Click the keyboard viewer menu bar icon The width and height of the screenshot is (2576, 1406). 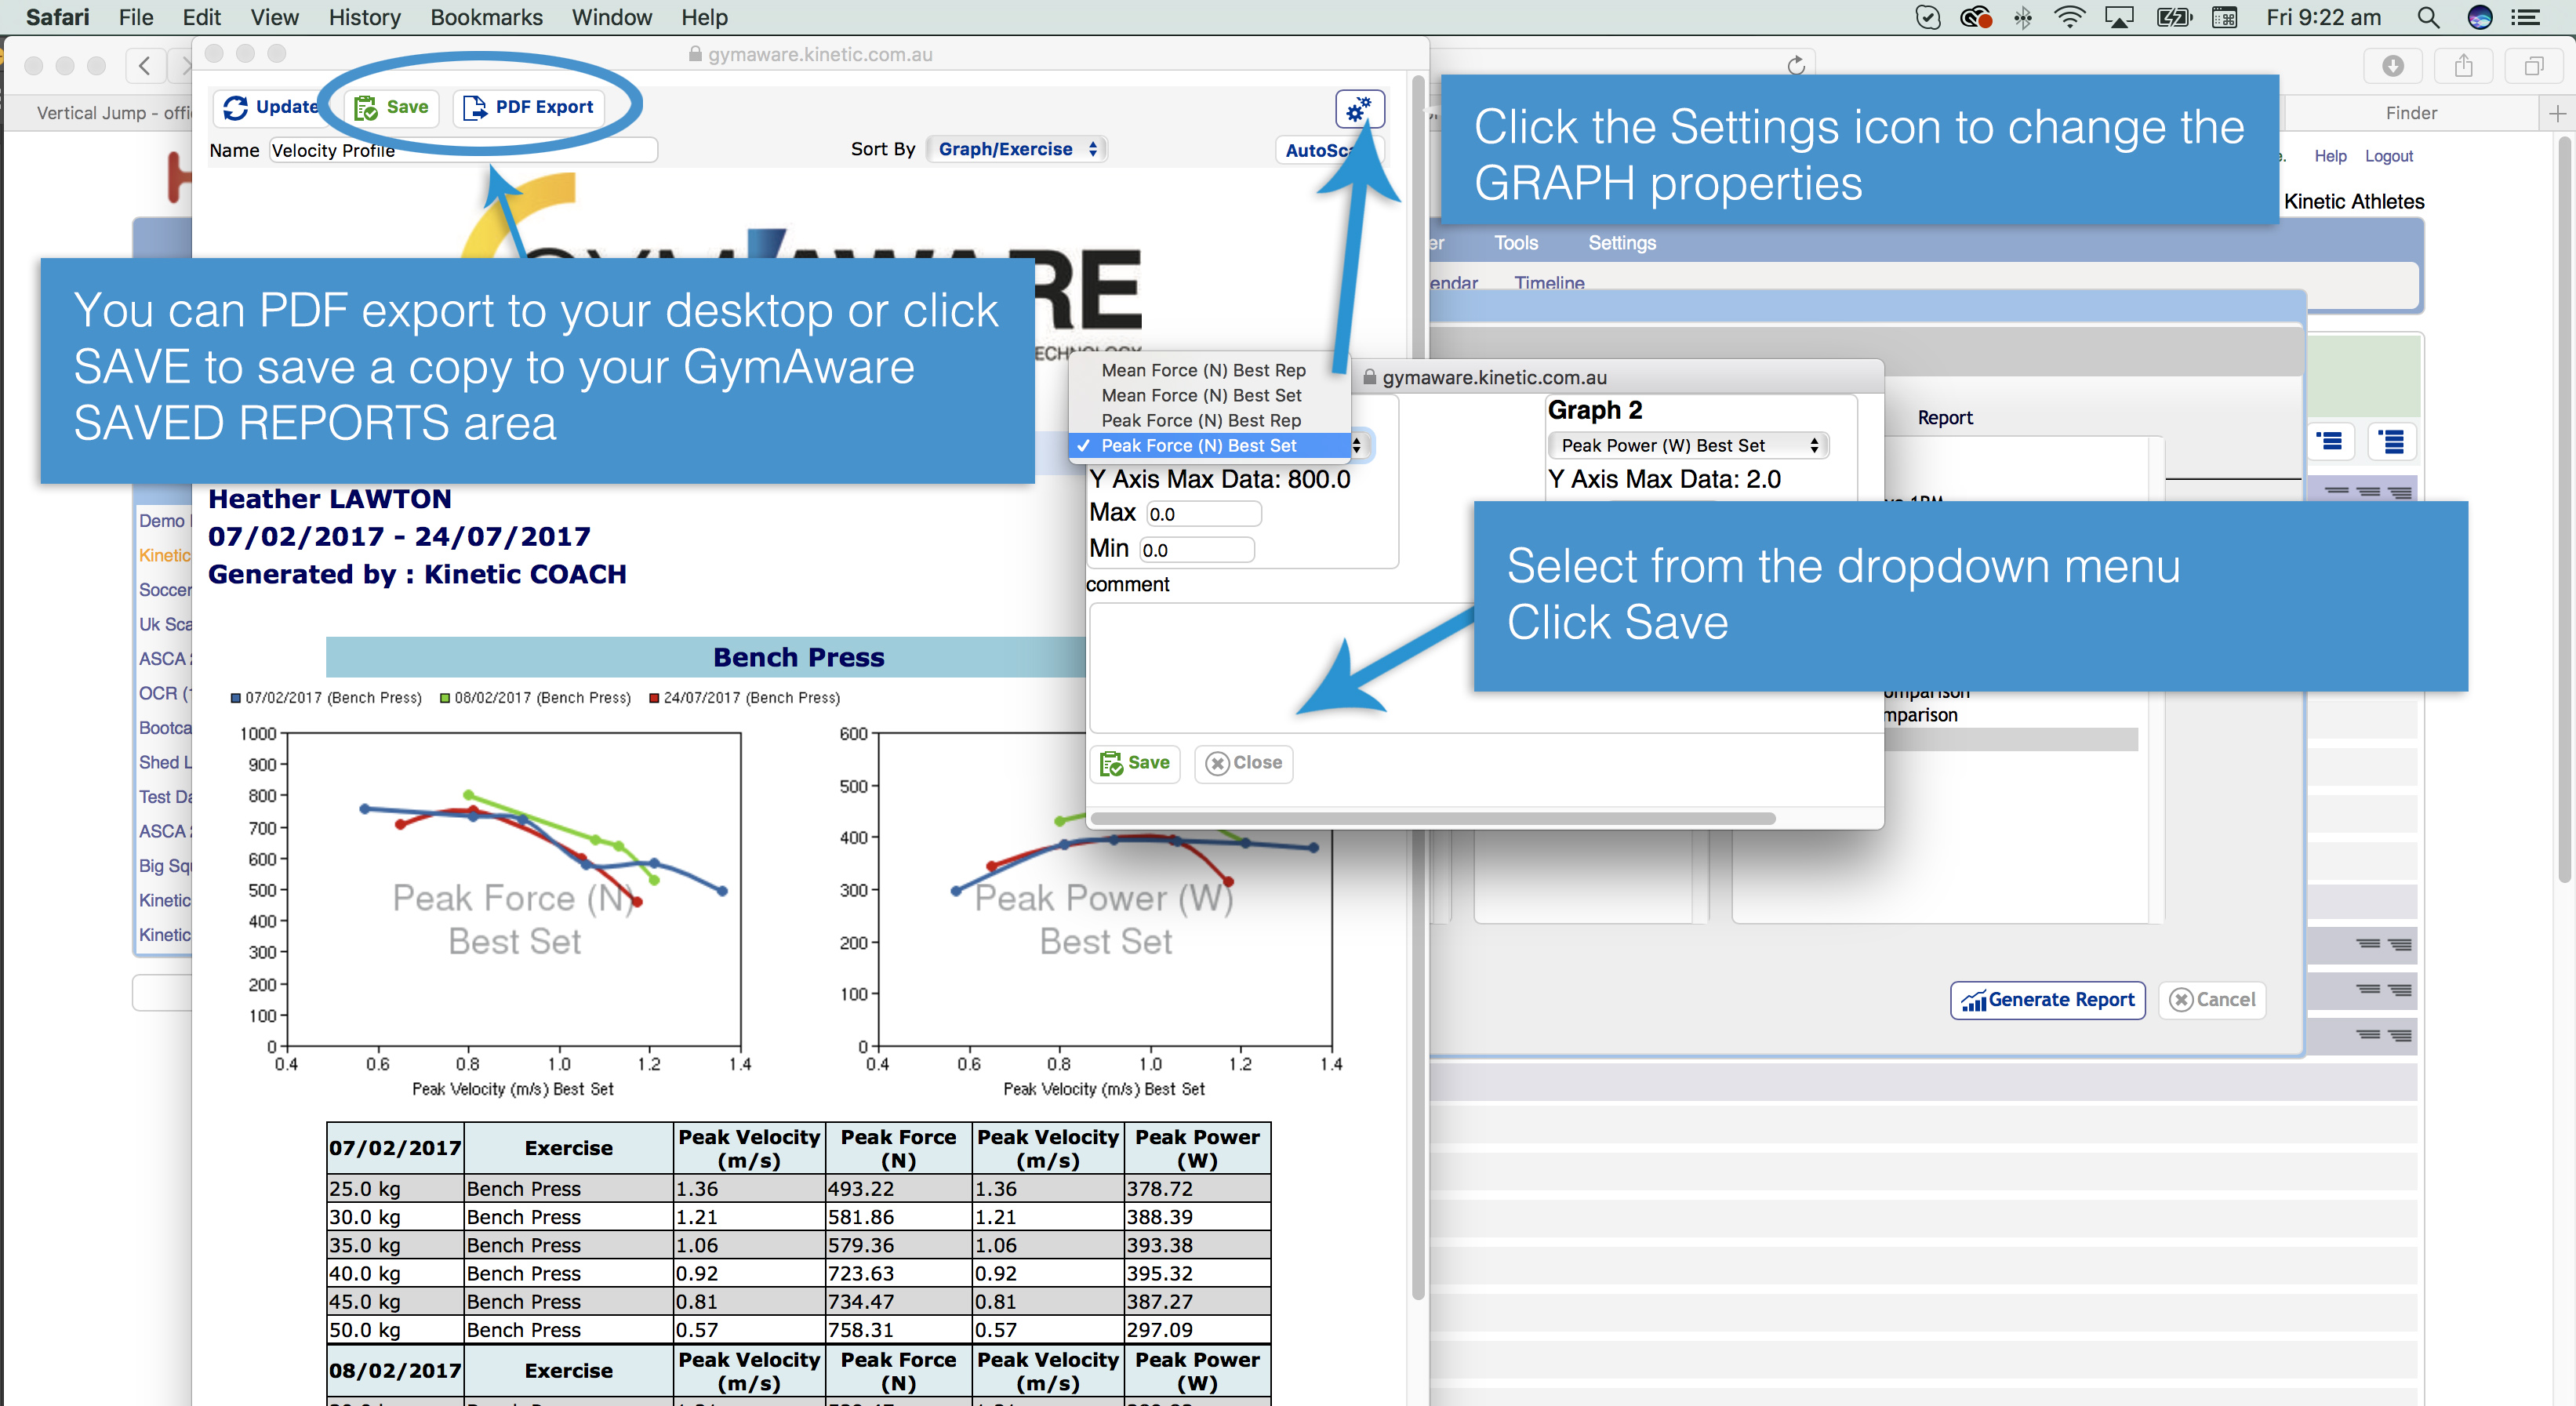(2225, 17)
